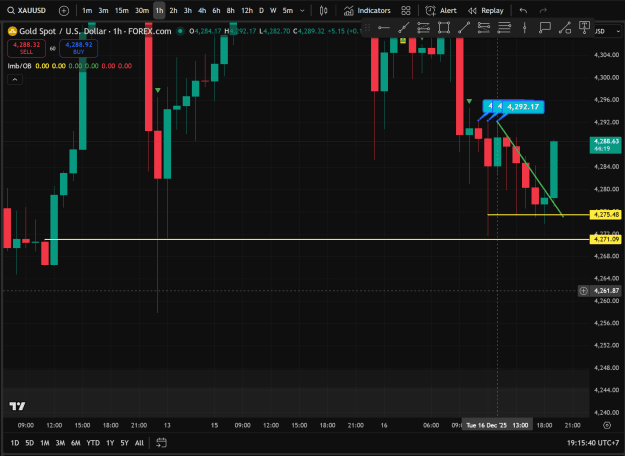Click the green market status dot
This screenshot has height=456, width=625.
click(x=180, y=31)
